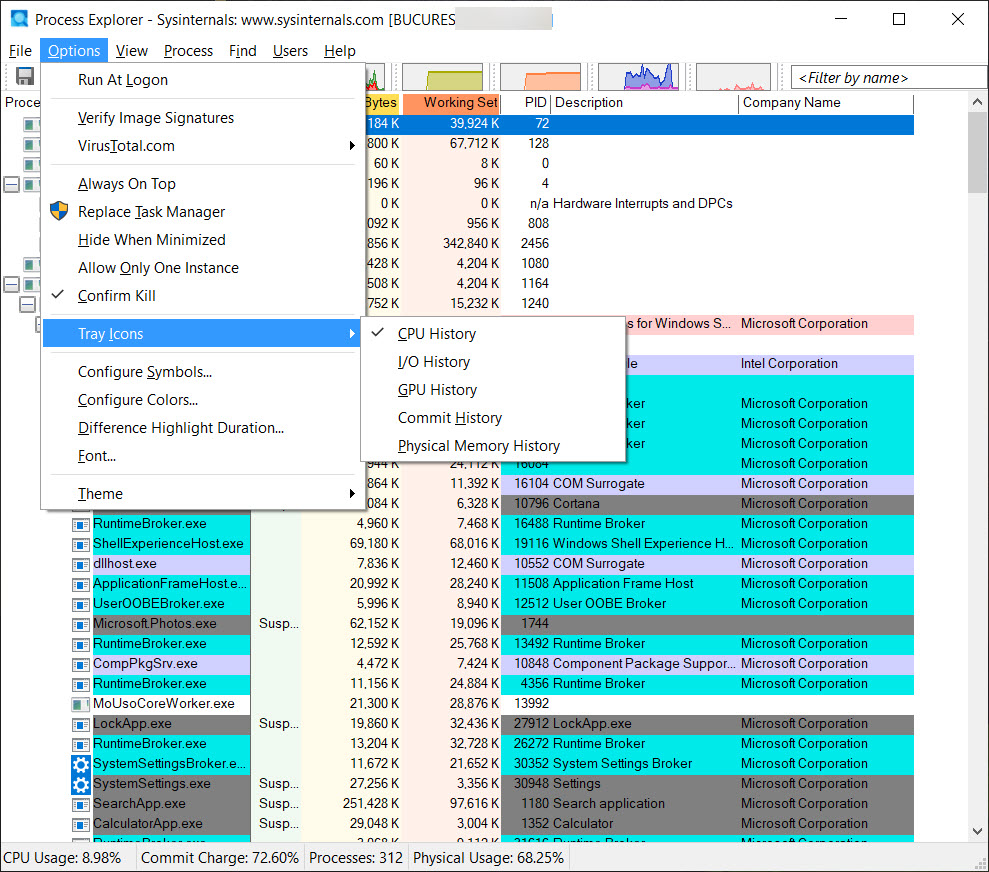
Task: Click the gear icon of SystemSettings.exe
Action: point(81,784)
